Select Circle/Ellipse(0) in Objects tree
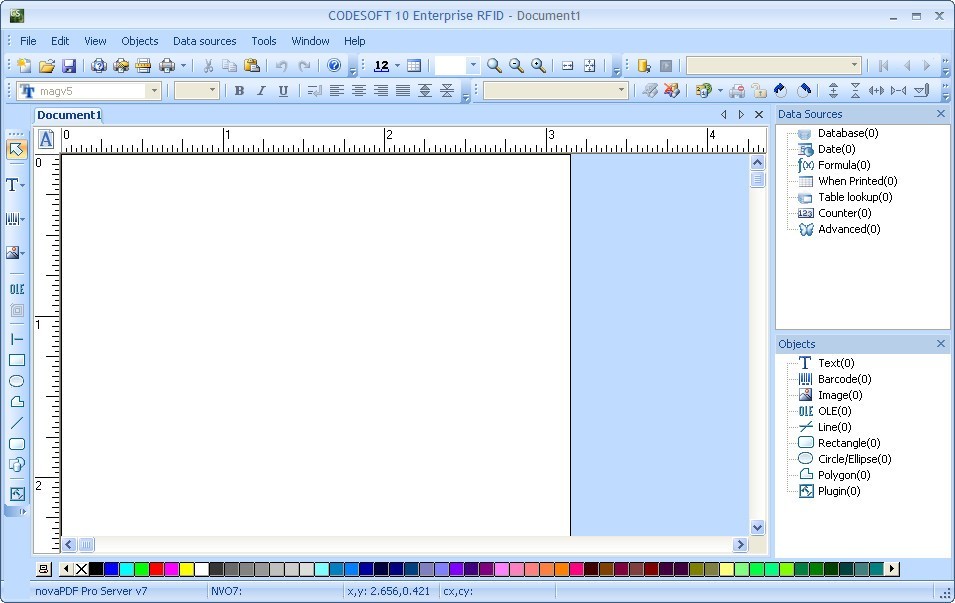 pos(854,459)
